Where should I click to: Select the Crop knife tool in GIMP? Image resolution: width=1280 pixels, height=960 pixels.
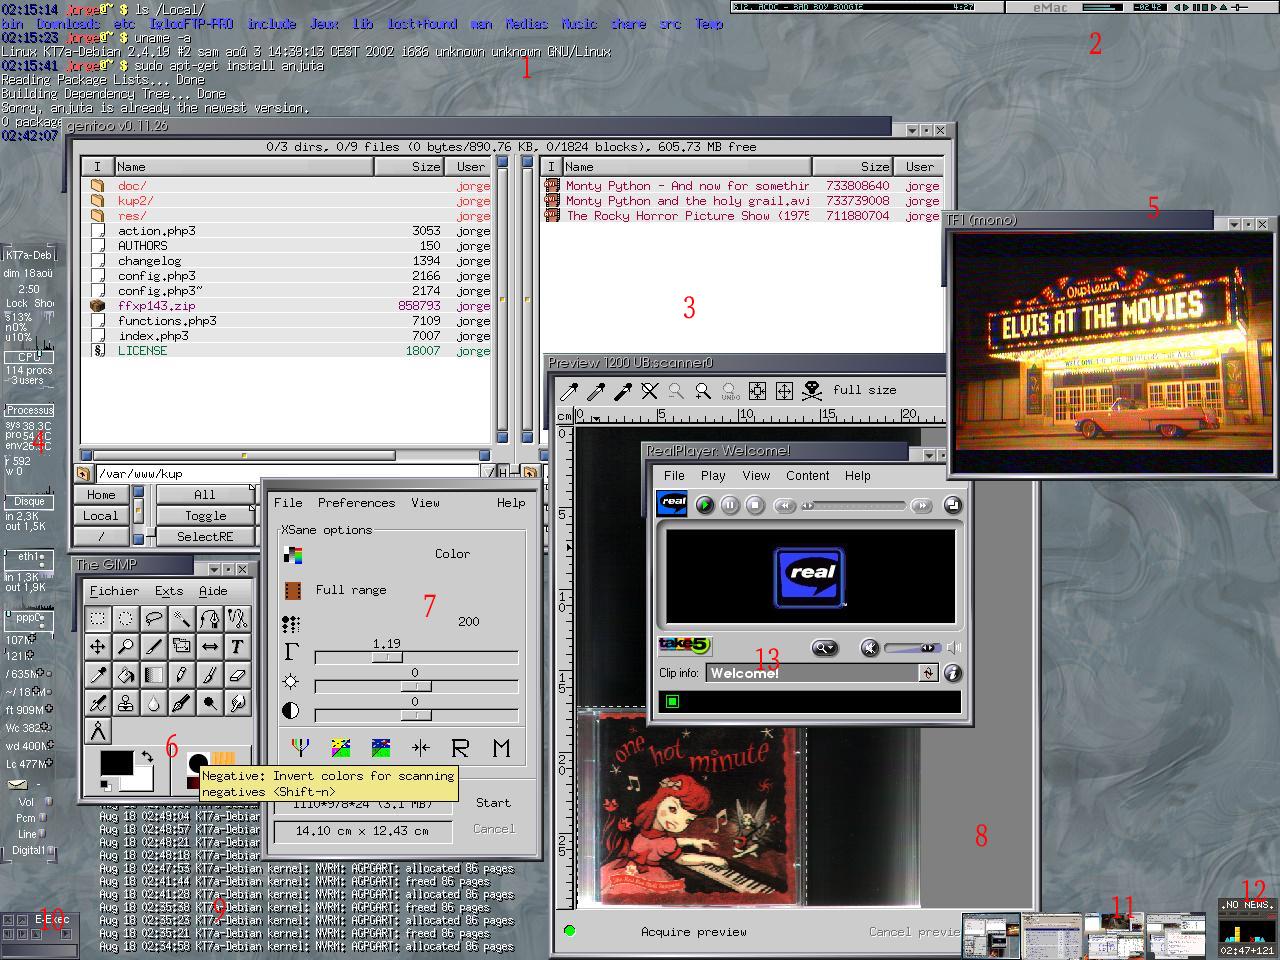pos(153,646)
